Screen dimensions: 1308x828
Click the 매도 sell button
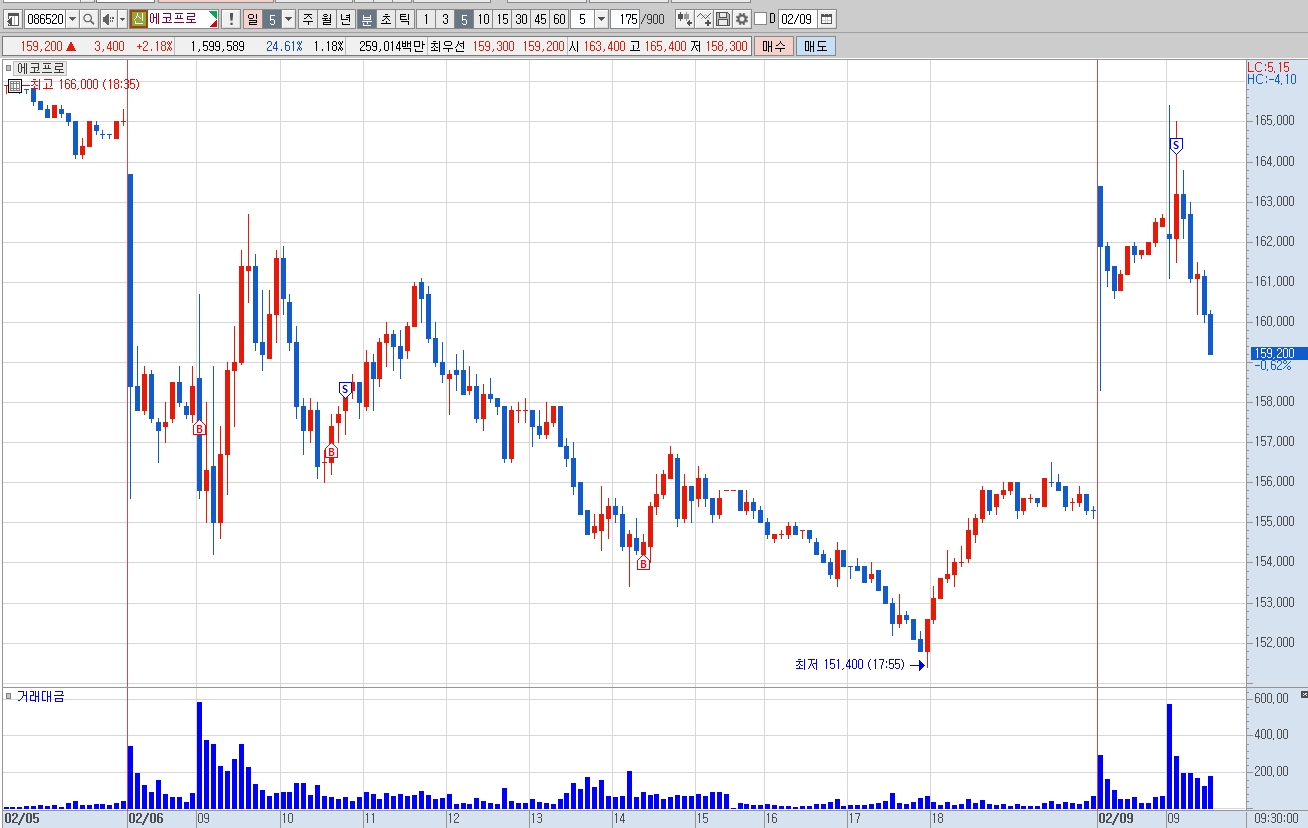click(816, 46)
